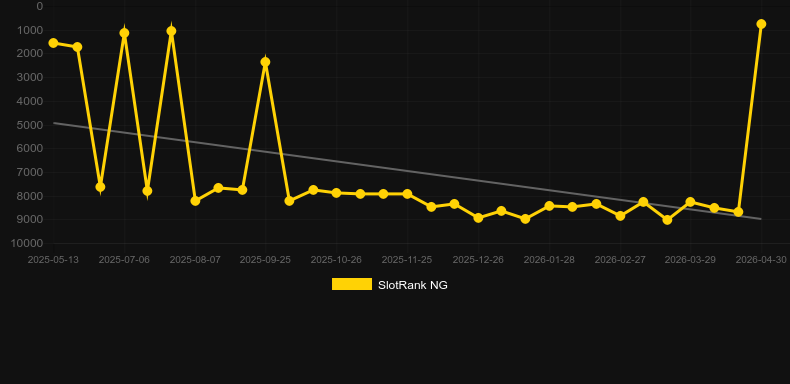This screenshot has height=384, width=790.
Task: Click the 2026-01-28 x-axis date label
Action: 549,260
